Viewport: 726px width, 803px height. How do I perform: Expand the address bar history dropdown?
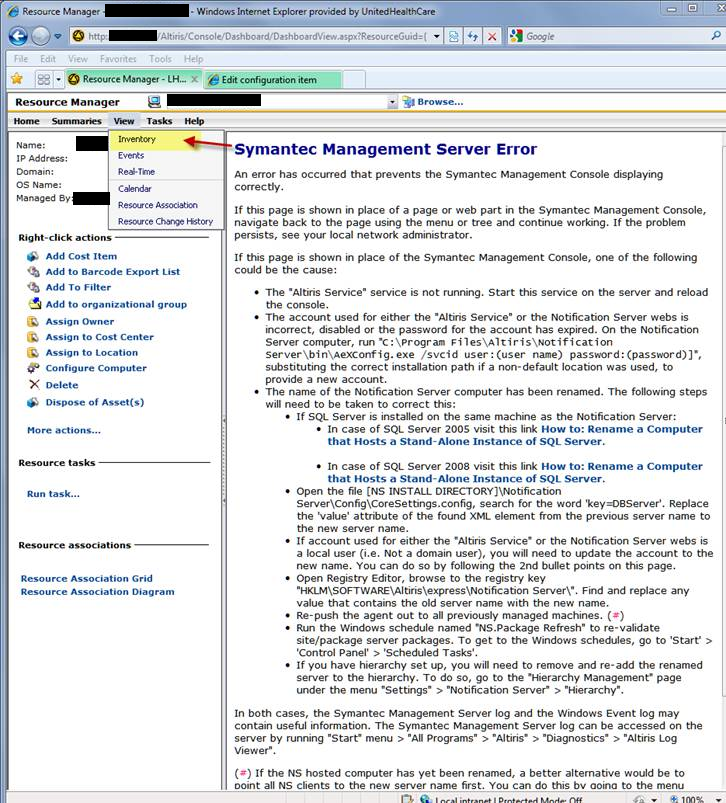436,36
